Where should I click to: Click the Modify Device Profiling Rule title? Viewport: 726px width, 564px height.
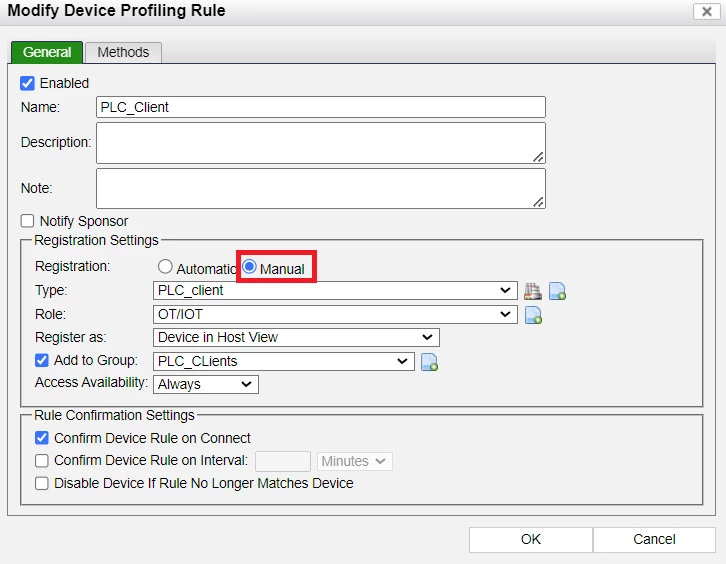coord(117,10)
